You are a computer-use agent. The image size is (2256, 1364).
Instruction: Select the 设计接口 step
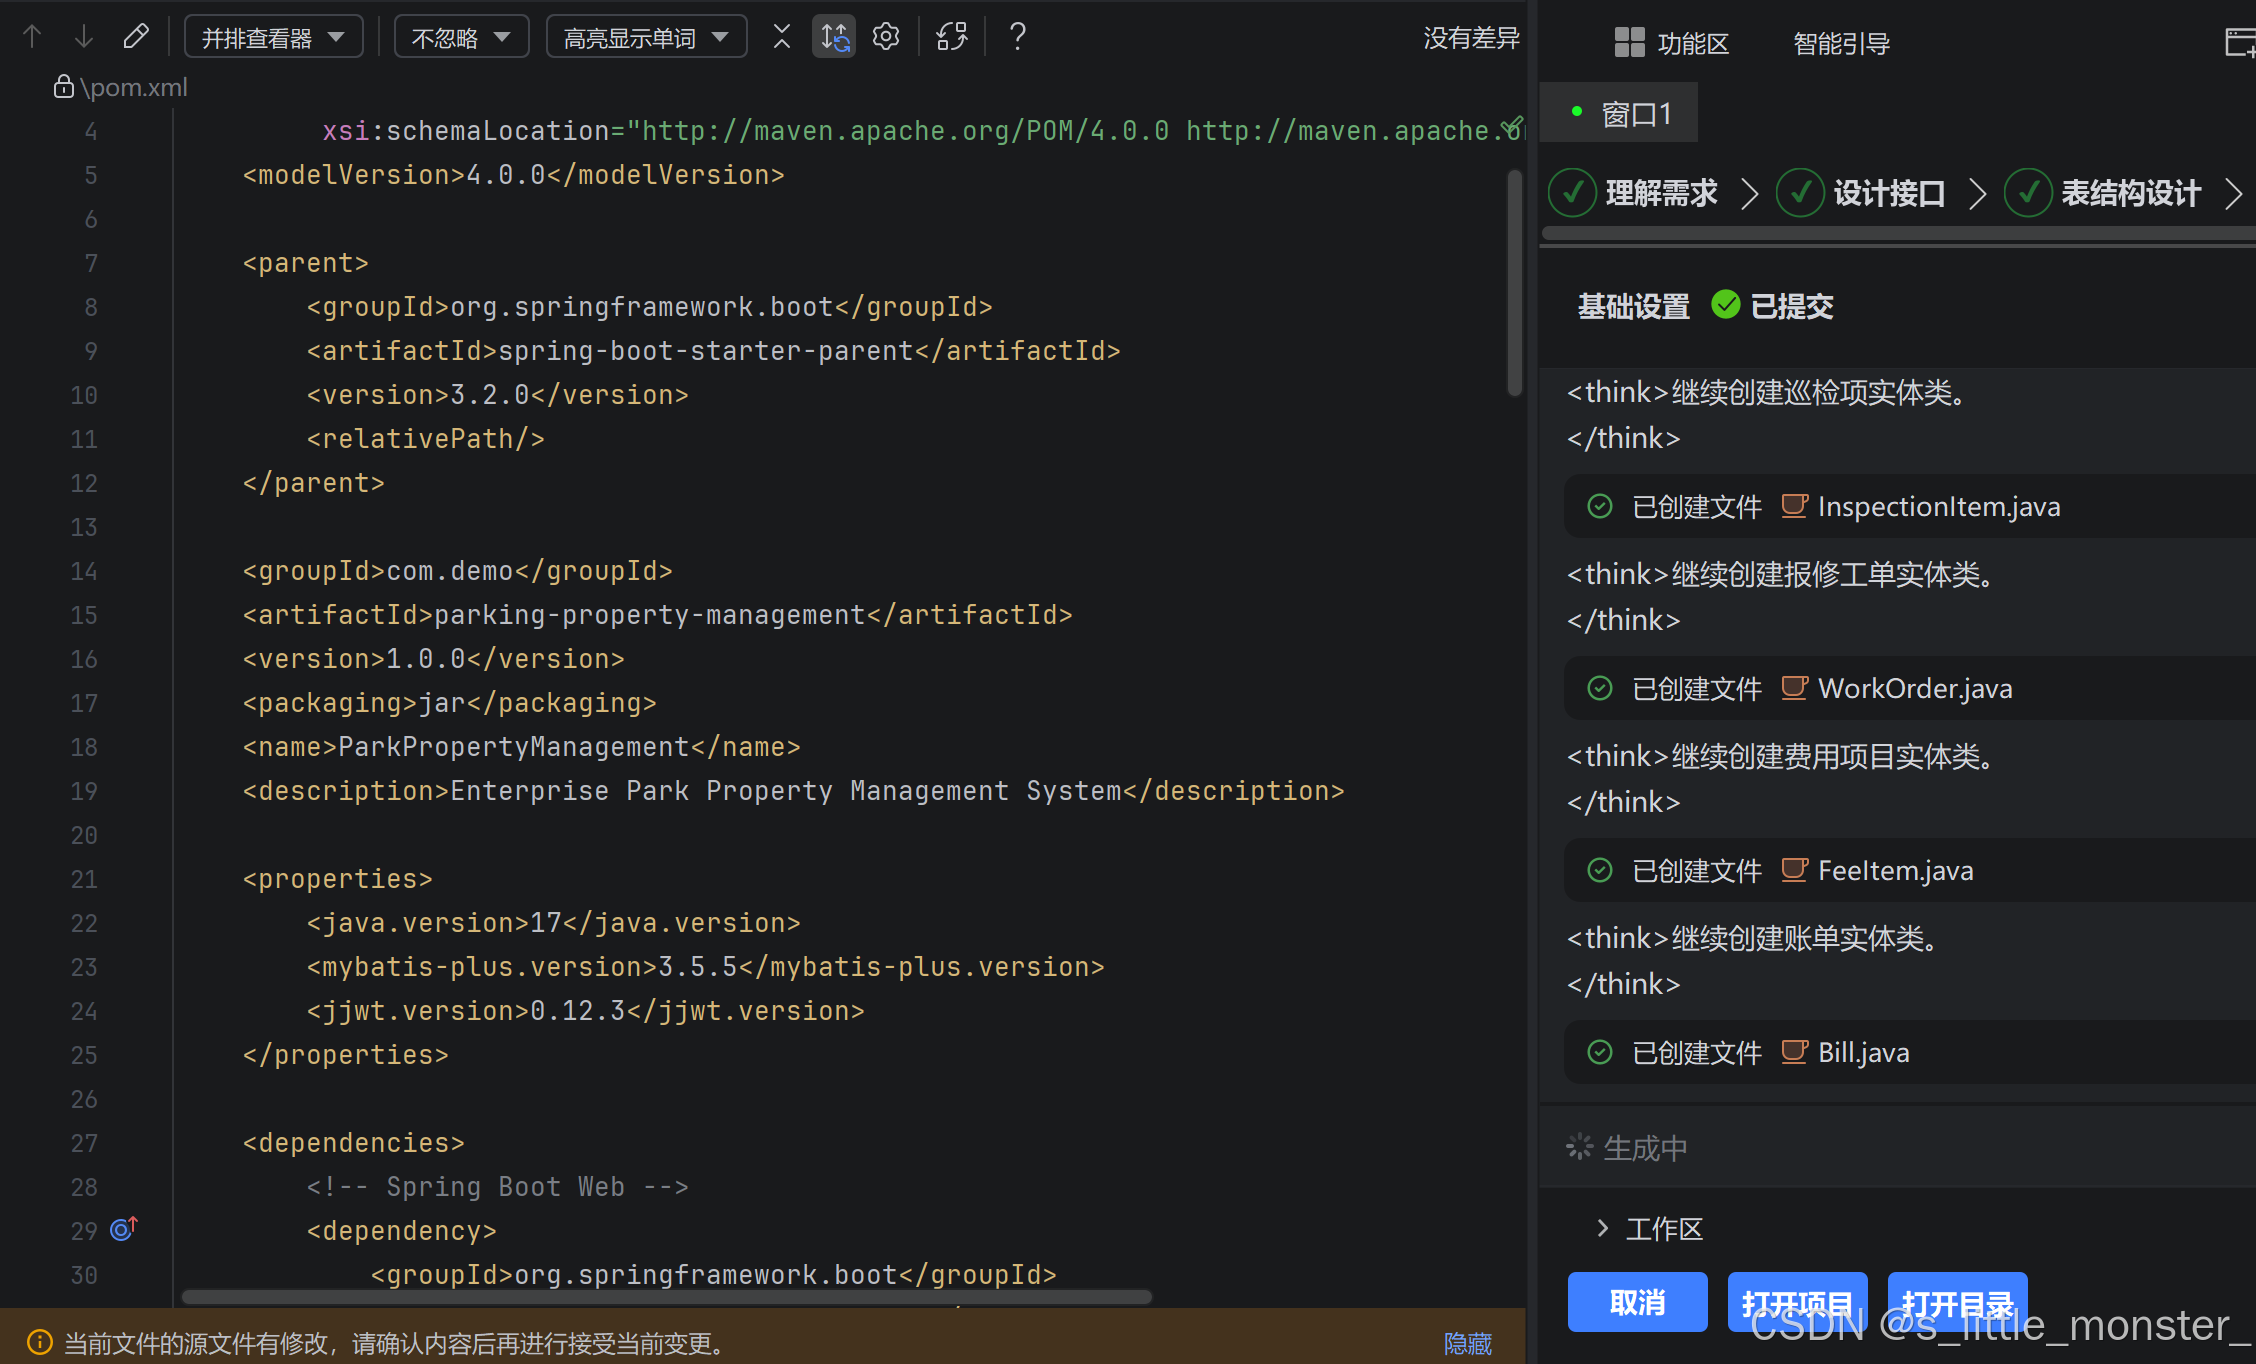click(x=1862, y=193)
